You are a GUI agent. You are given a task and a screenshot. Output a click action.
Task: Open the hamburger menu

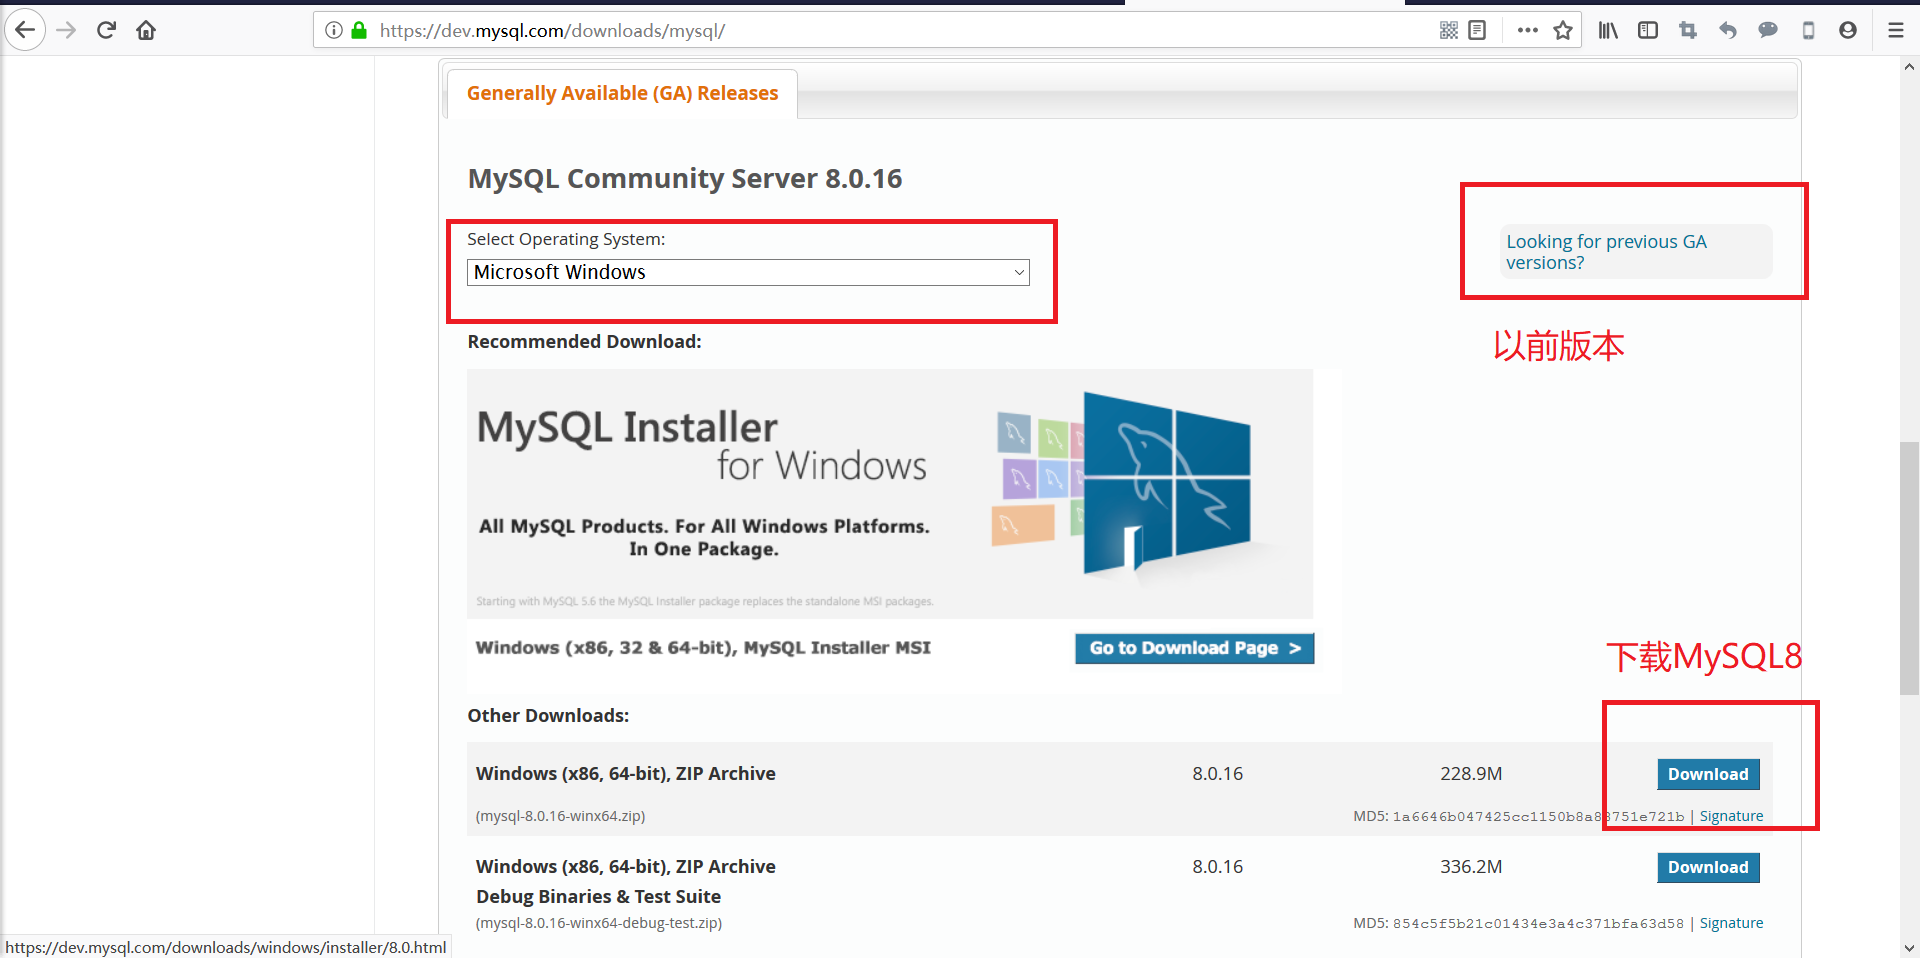[x=1895, y=30]
